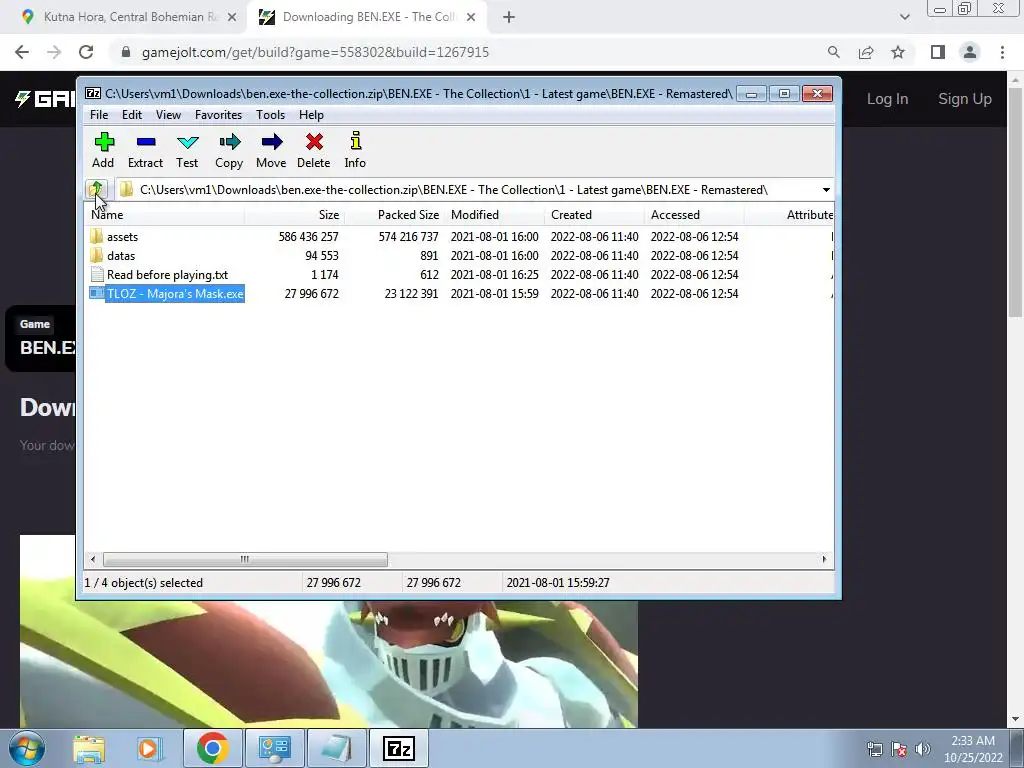Click Log In on Game Jolt

tap(887, 99)
